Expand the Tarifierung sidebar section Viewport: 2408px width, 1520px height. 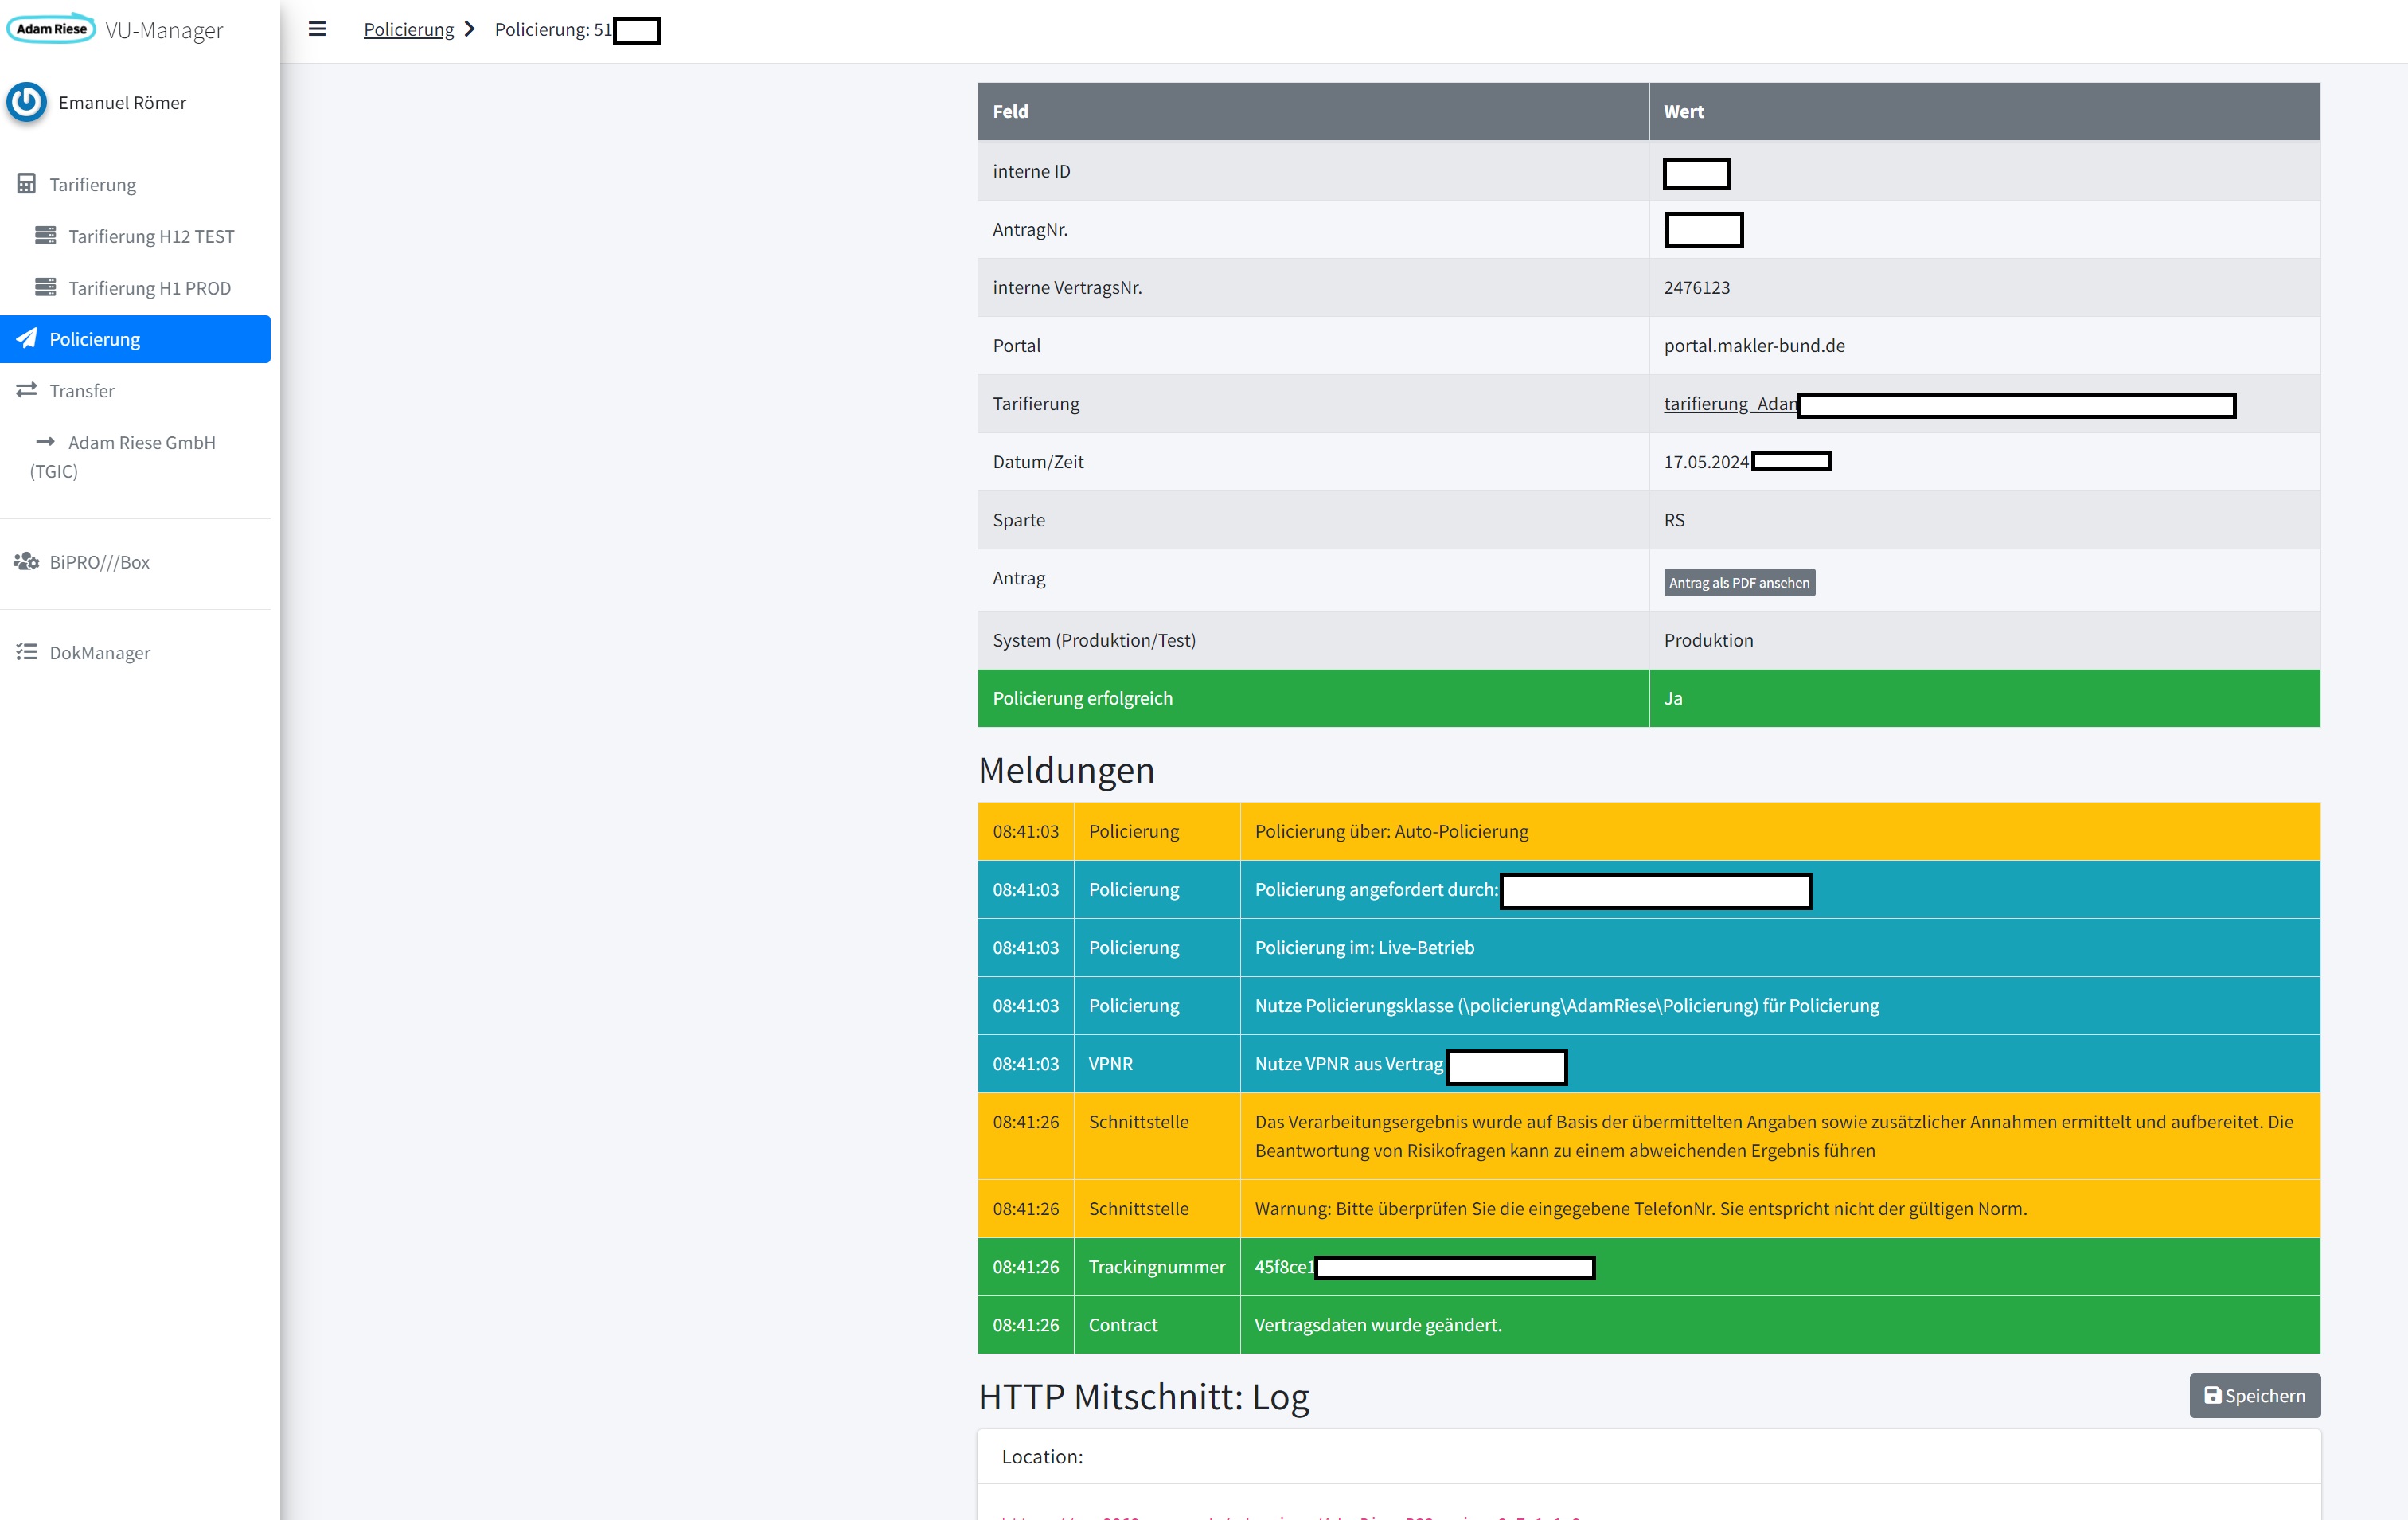pyautogui.click(x=93, y=184)
